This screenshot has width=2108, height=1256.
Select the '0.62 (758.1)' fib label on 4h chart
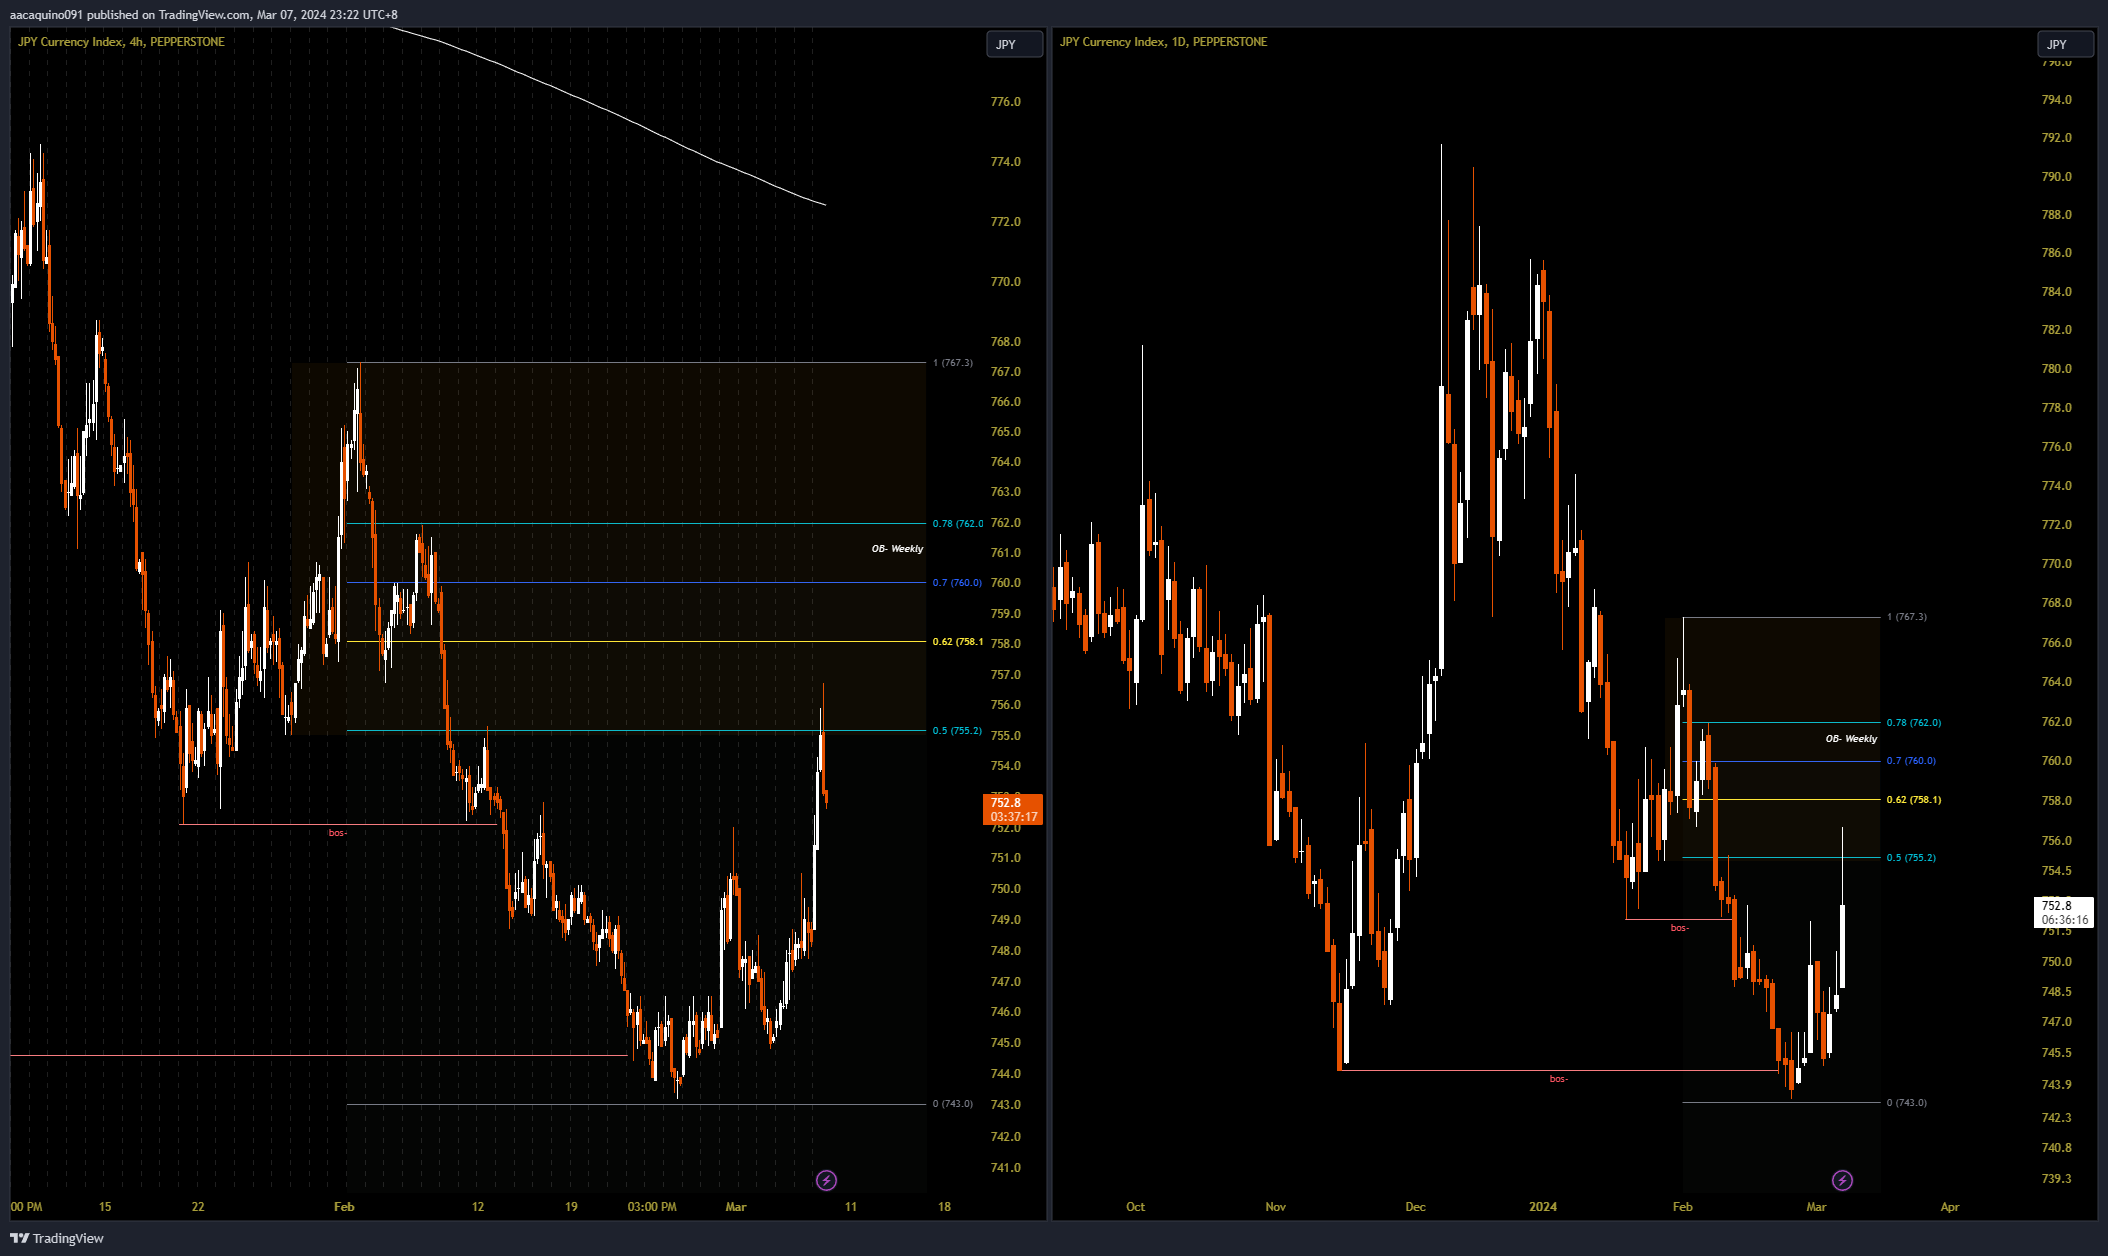958,642
